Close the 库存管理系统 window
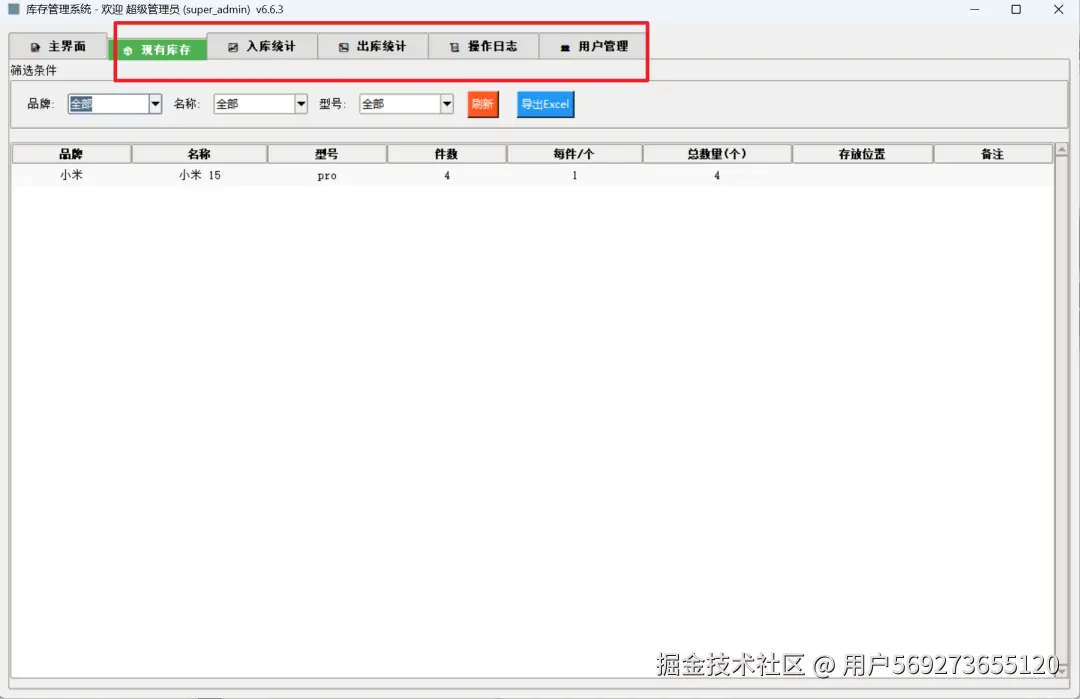The image size is (1080, 699). (1059, 10)
